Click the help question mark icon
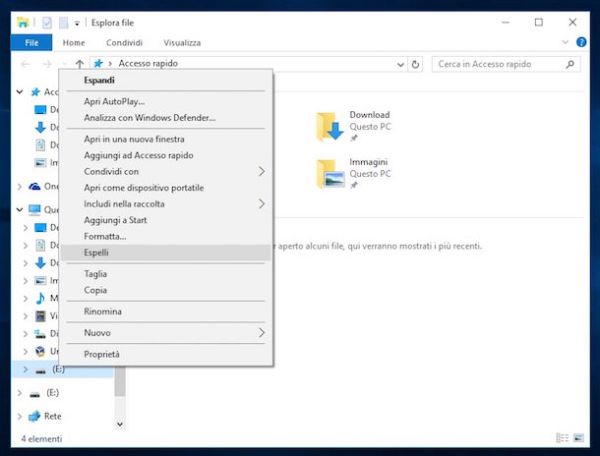The image size is (600, 456). point(582,43)
